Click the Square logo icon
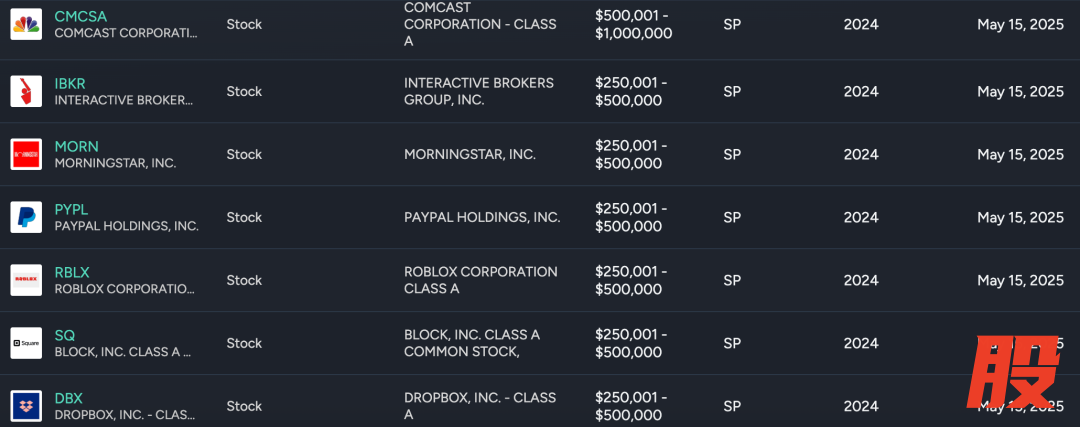Screen dimensions: 1080x427 click(x=26, y=343)
